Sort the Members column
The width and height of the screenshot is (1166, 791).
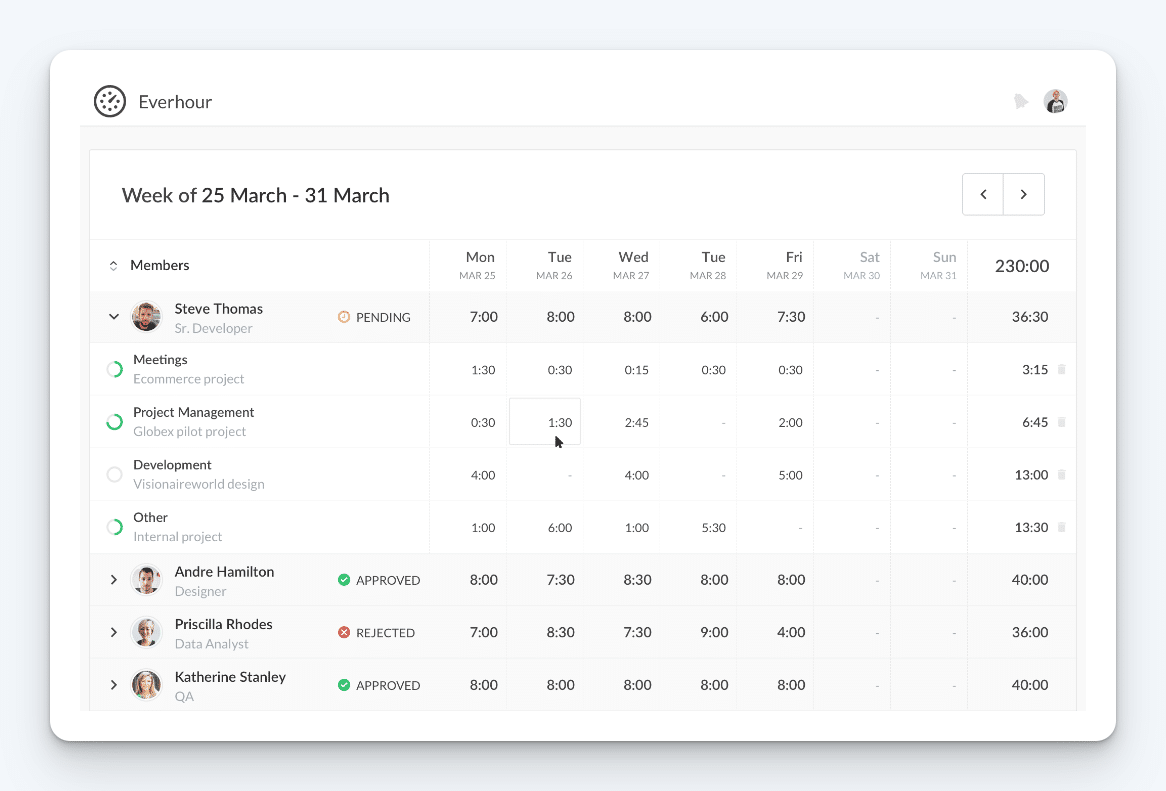click(x=114, y=265)
